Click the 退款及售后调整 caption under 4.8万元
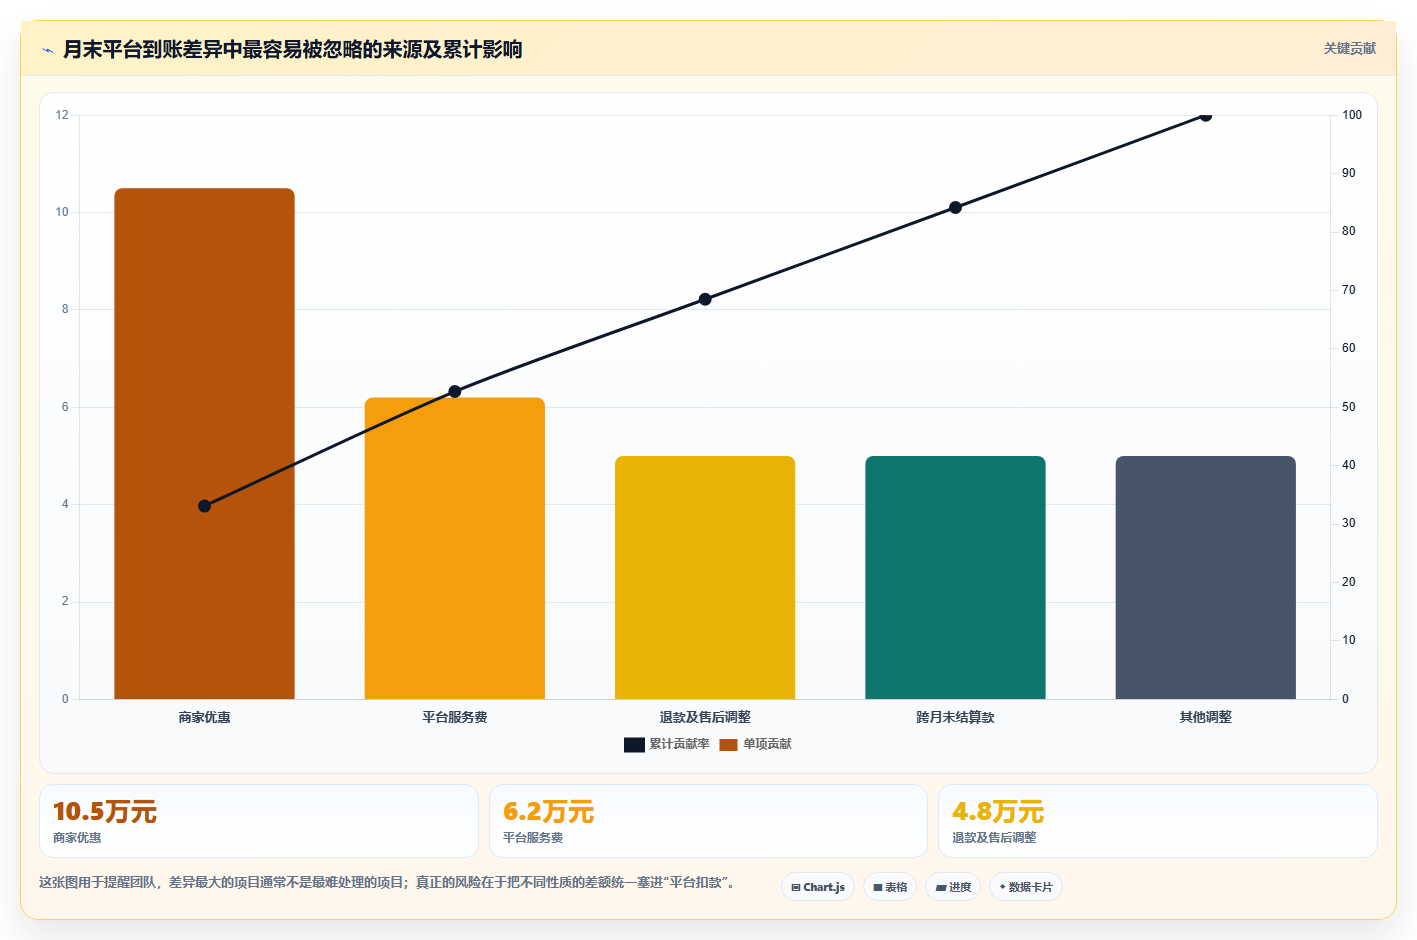Viewport: 1417px width, 940px height. click(994, 838)
